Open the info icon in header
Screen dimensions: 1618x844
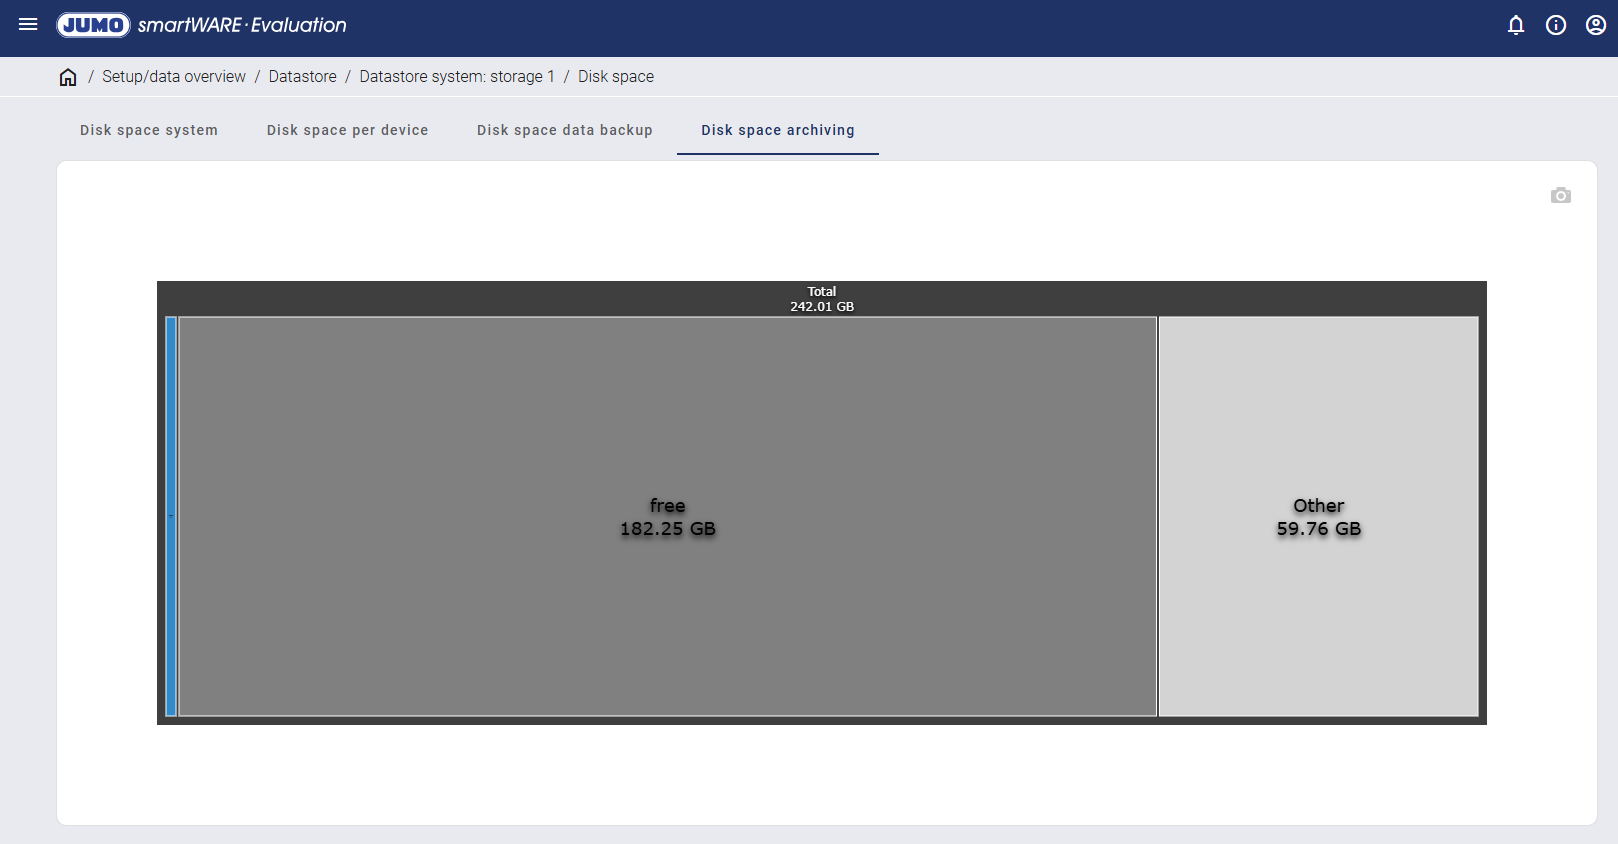click(x=1556, y=25)
